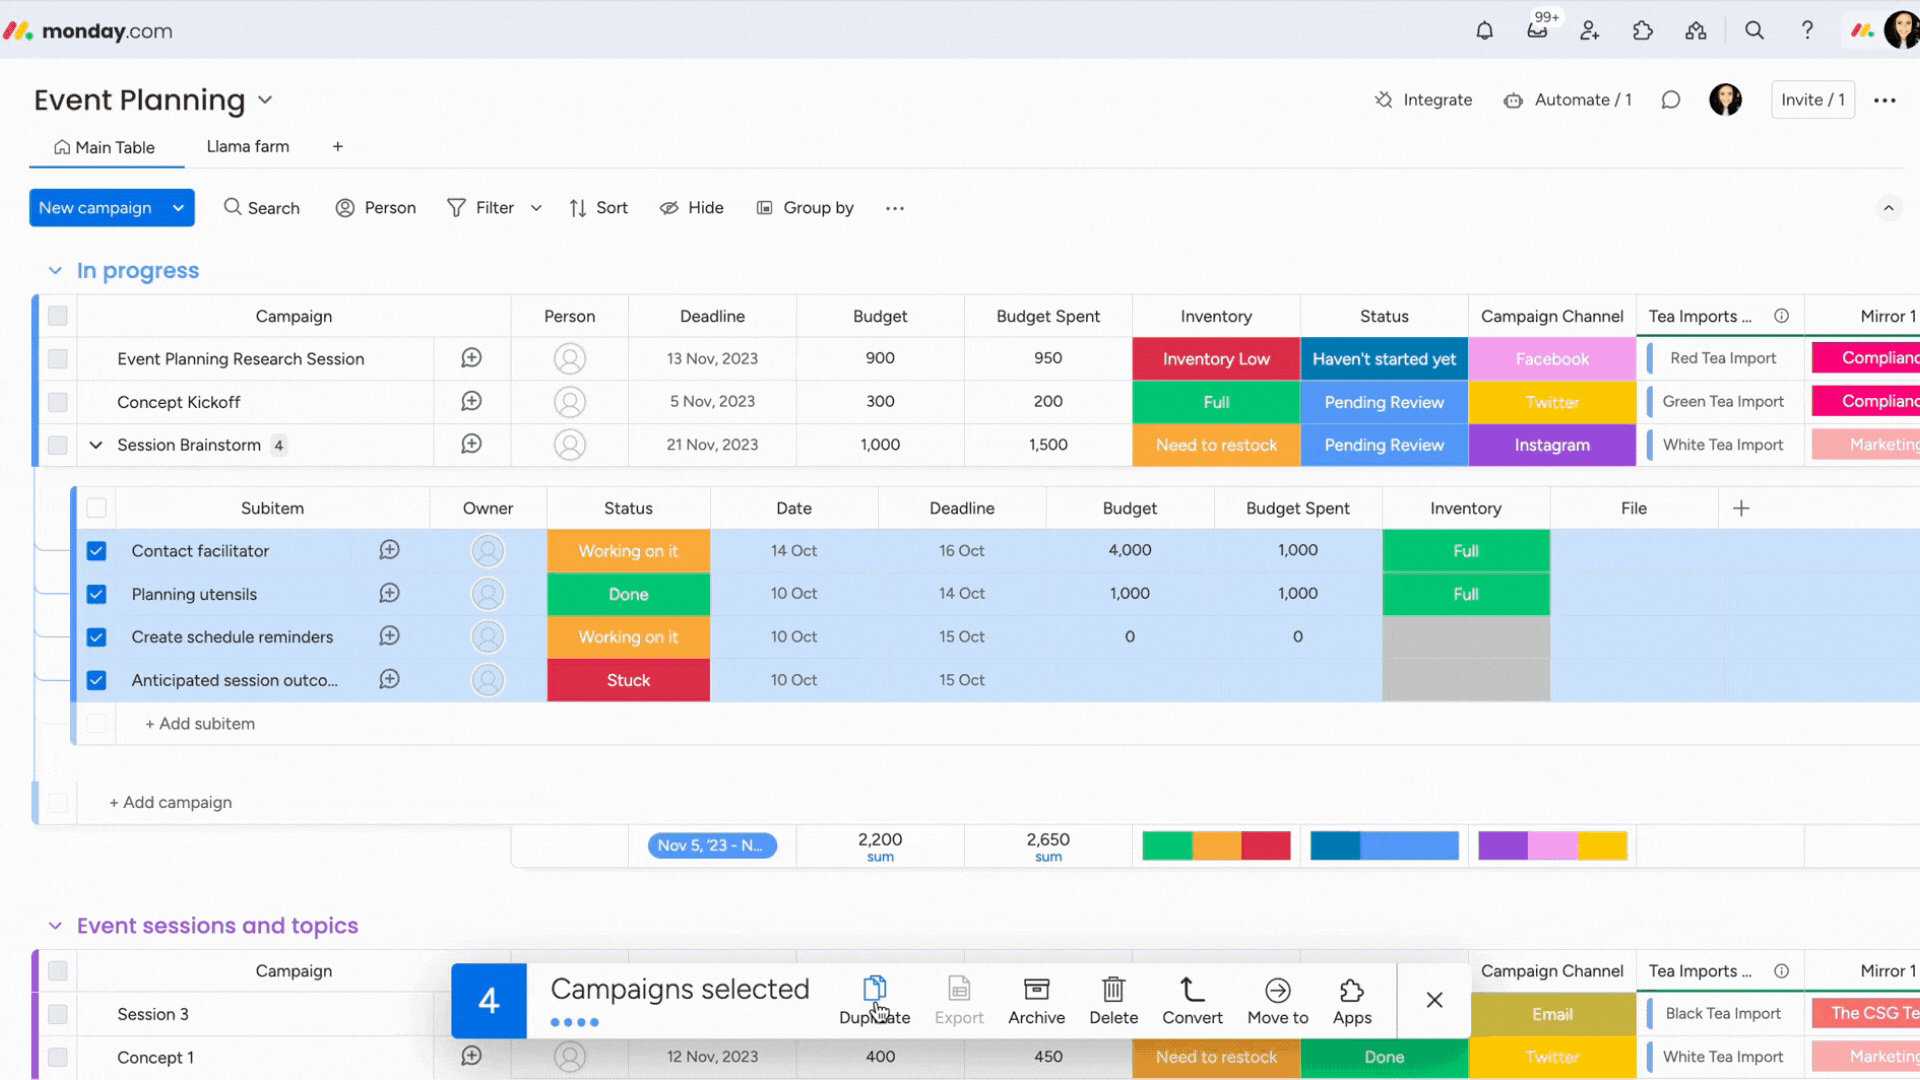The width and height of the screenshot is (1920, 1080).
Task: Open the apps marketplace puzzle icon
Action: pyautogui.click(x=1643, y=31)
